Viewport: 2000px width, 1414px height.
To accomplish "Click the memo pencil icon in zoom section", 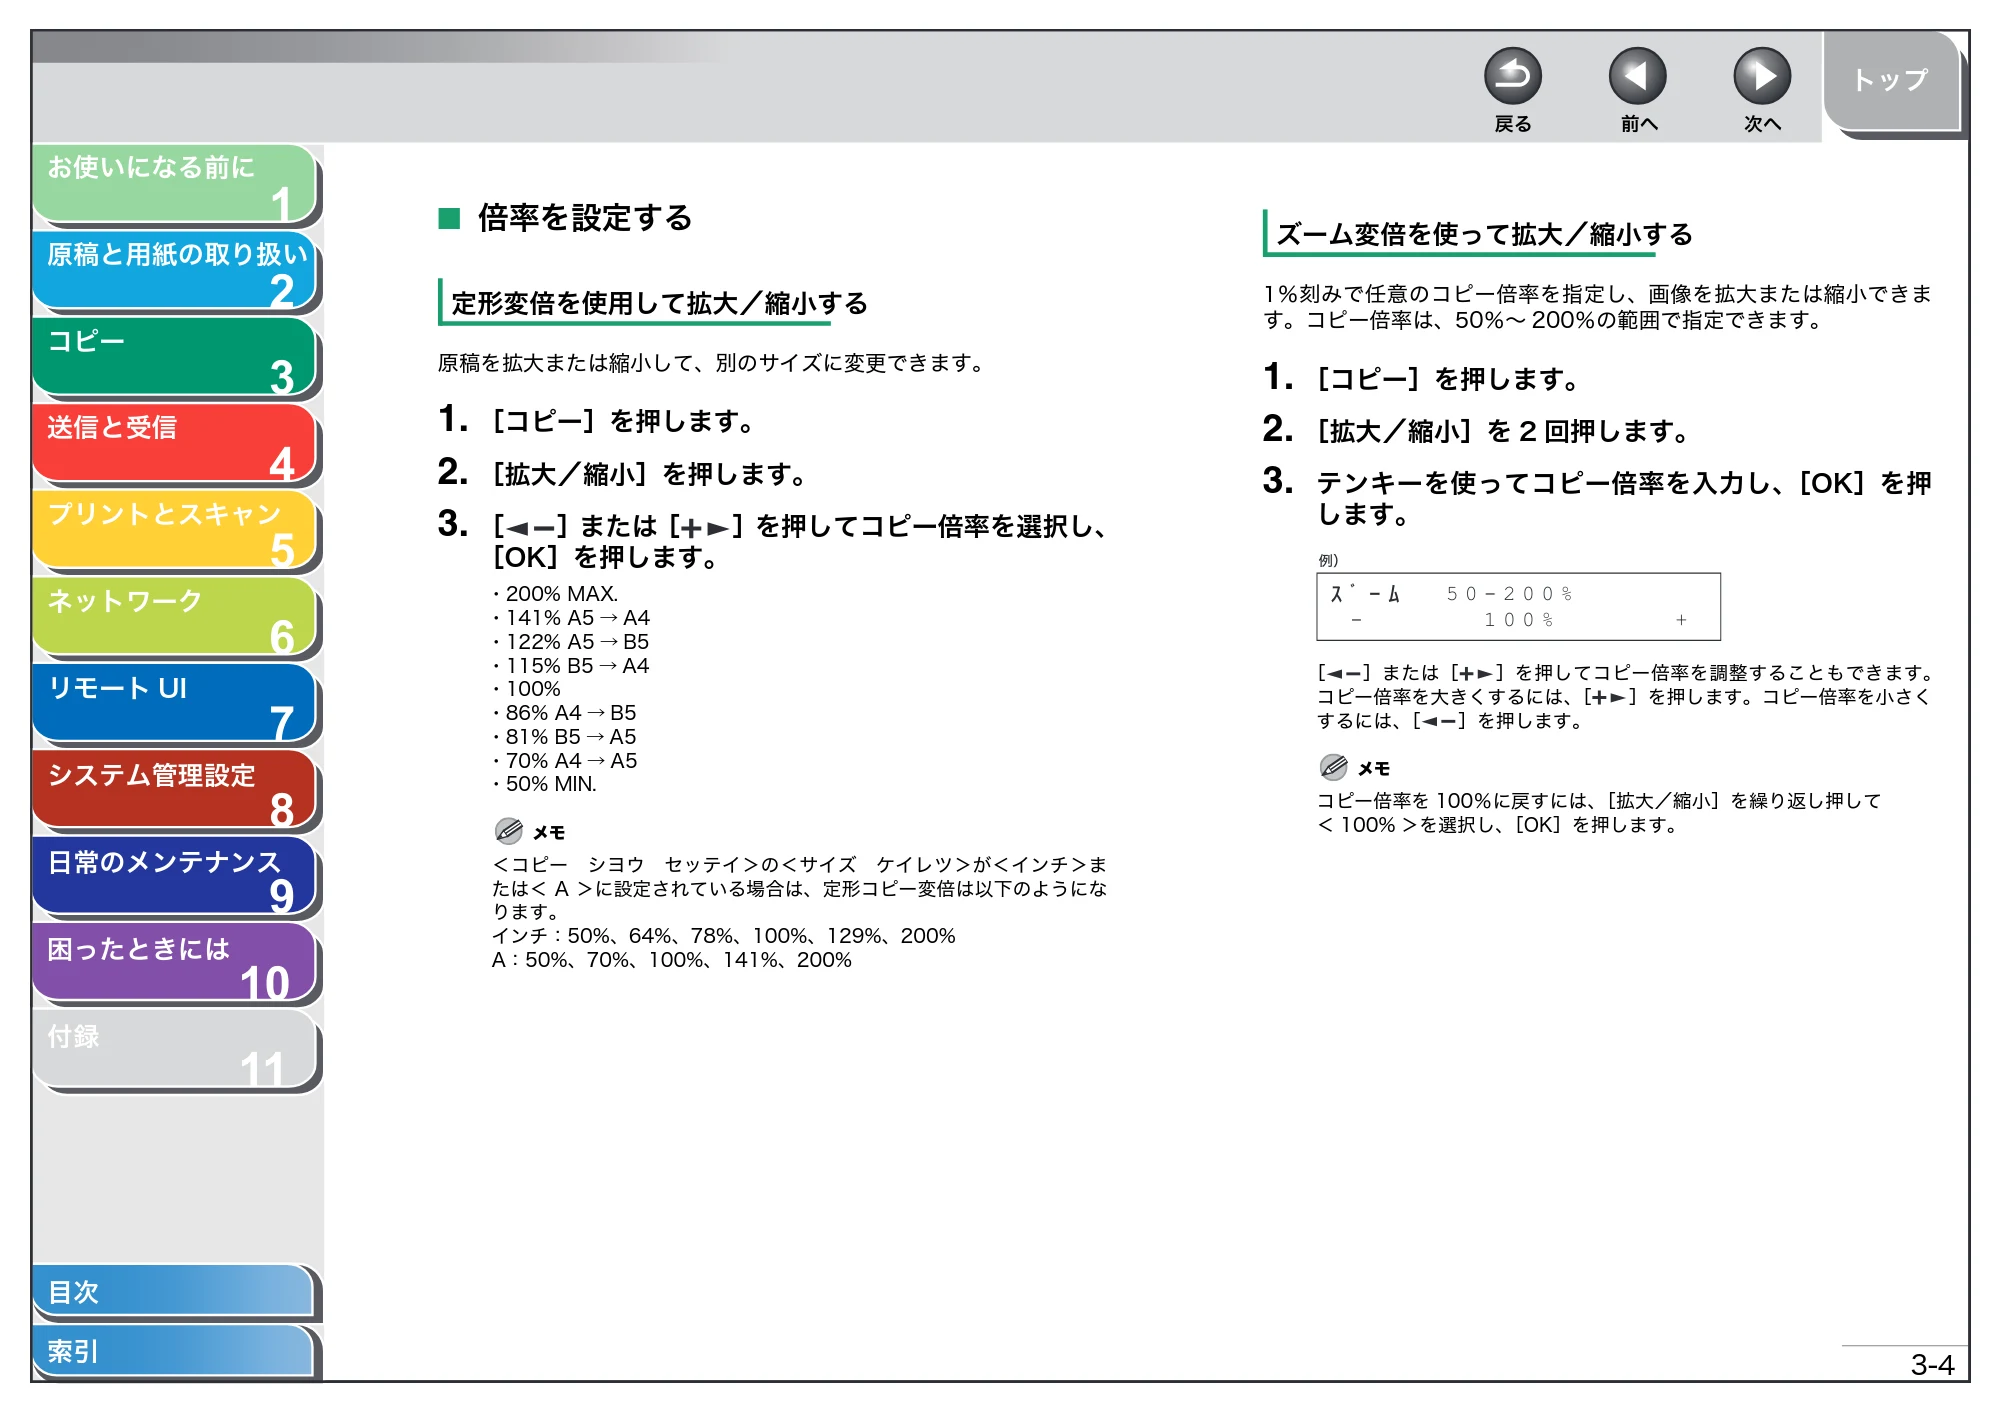I will click(1334, 767).
